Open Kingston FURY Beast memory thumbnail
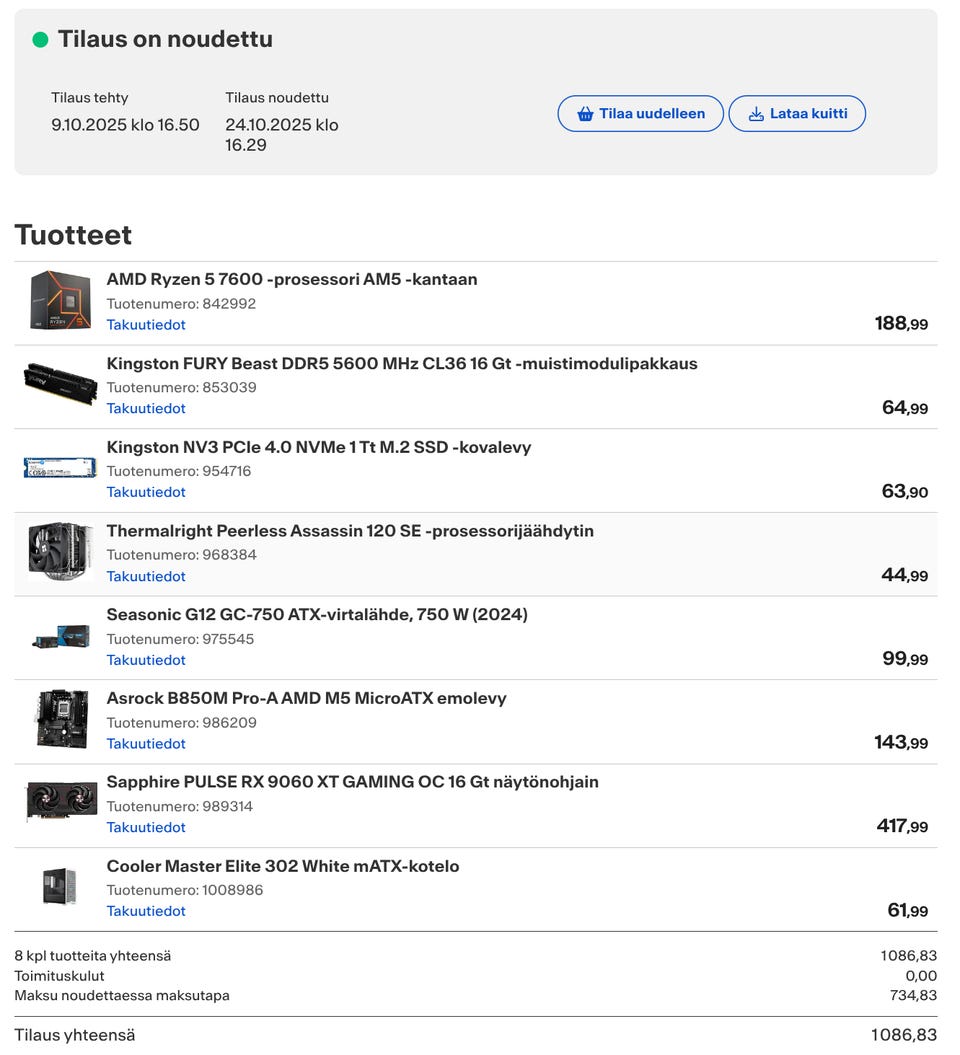Viewport: 960px width, 1055px height. point(60,384)
